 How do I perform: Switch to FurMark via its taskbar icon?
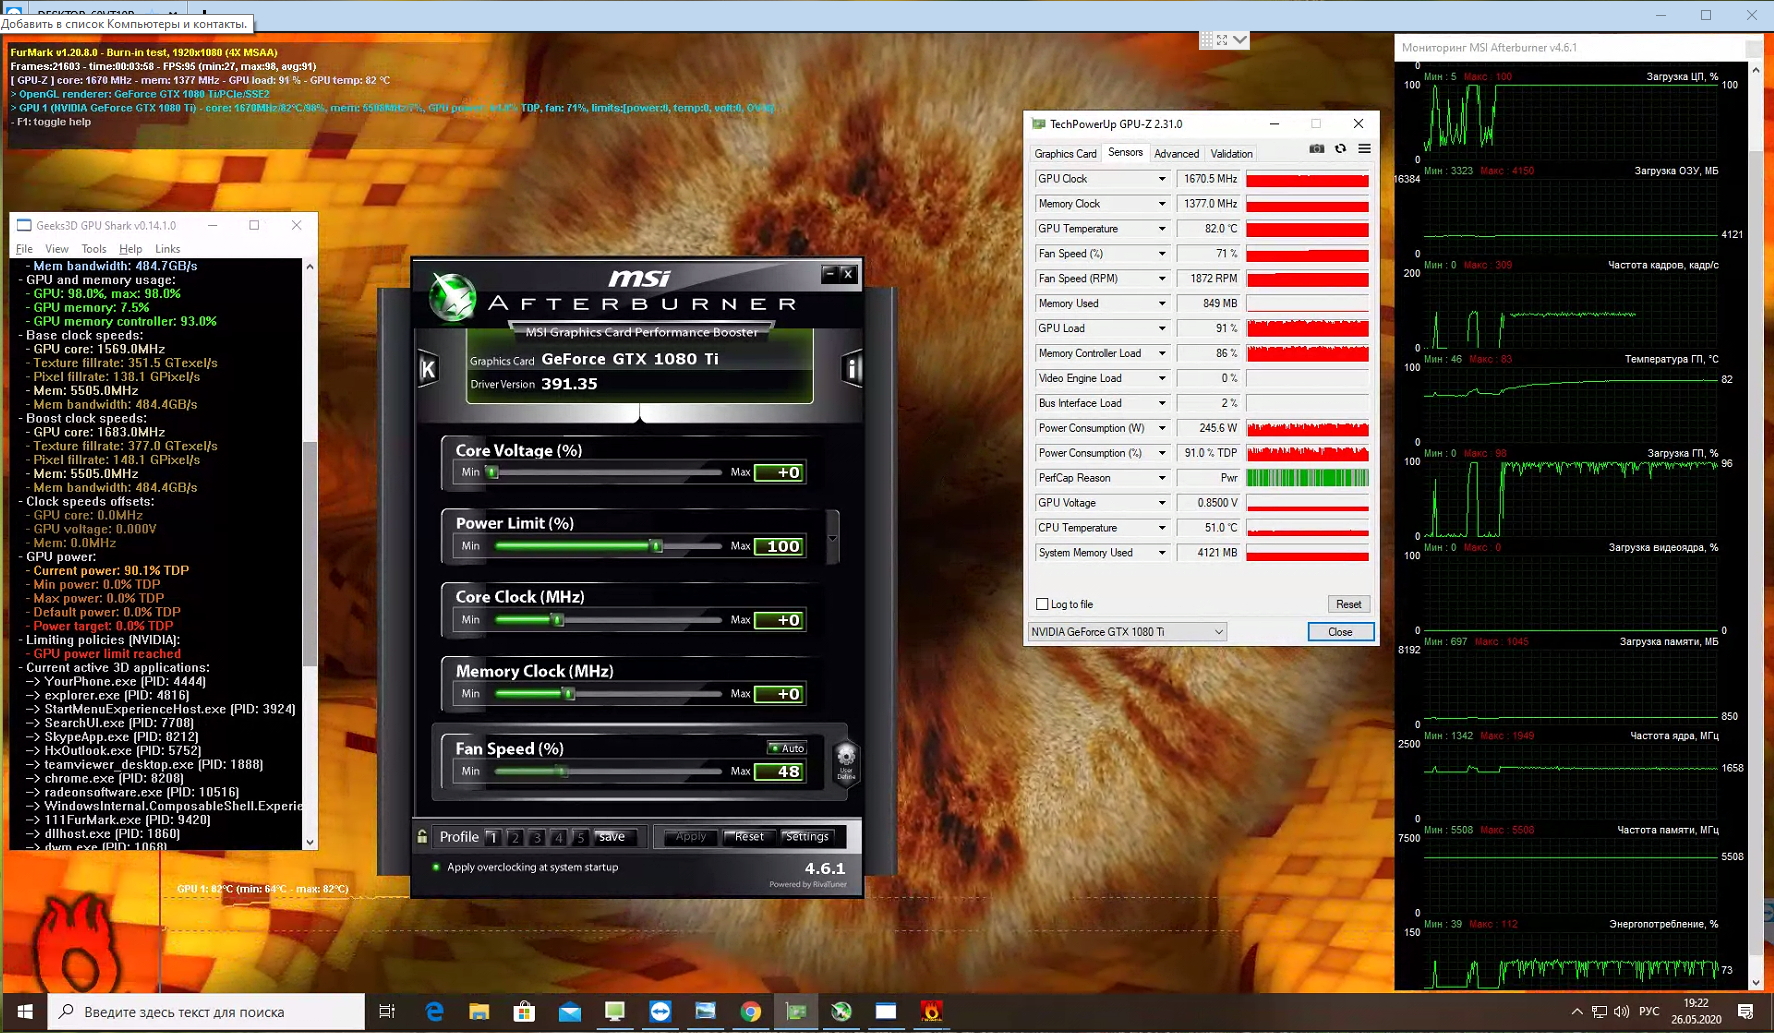tap(931, 1012)
